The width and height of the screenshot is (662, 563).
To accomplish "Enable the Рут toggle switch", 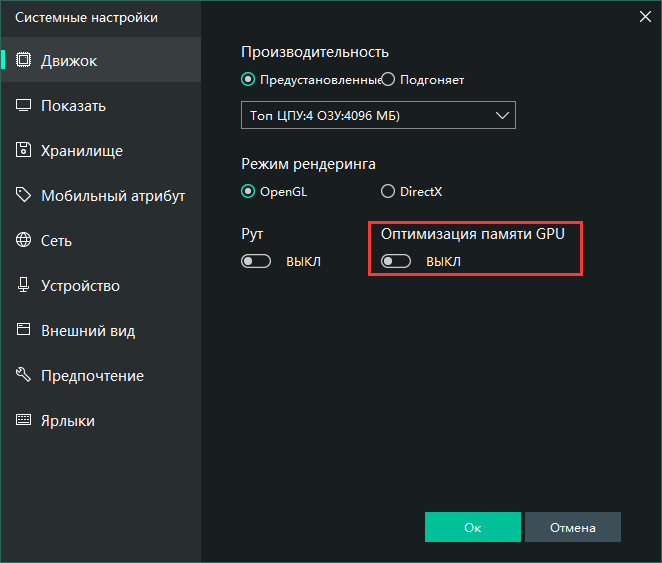I will (x=256, y=261).
